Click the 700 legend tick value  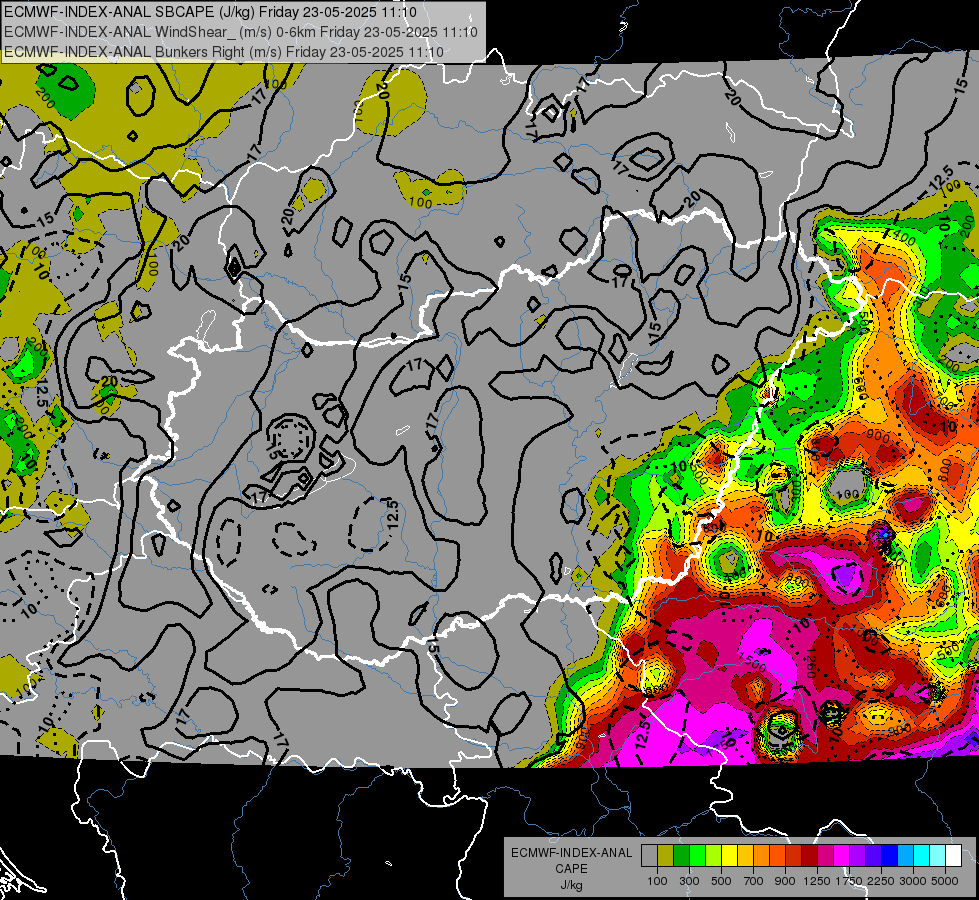(754, 881)
